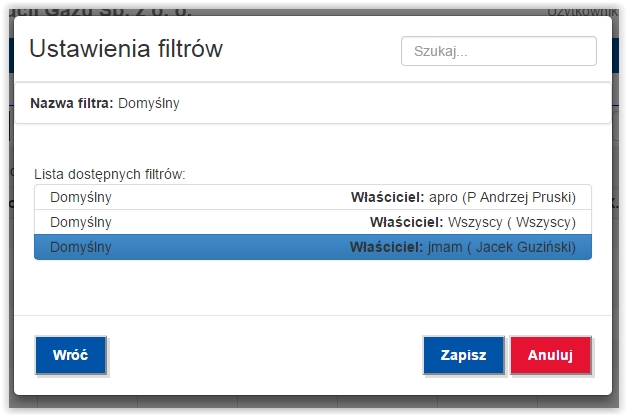Viewport: 627px width, 416px height.
Task: Click owner text jmam ( Jacek Guziński)
Action: (x=502, y=247)
